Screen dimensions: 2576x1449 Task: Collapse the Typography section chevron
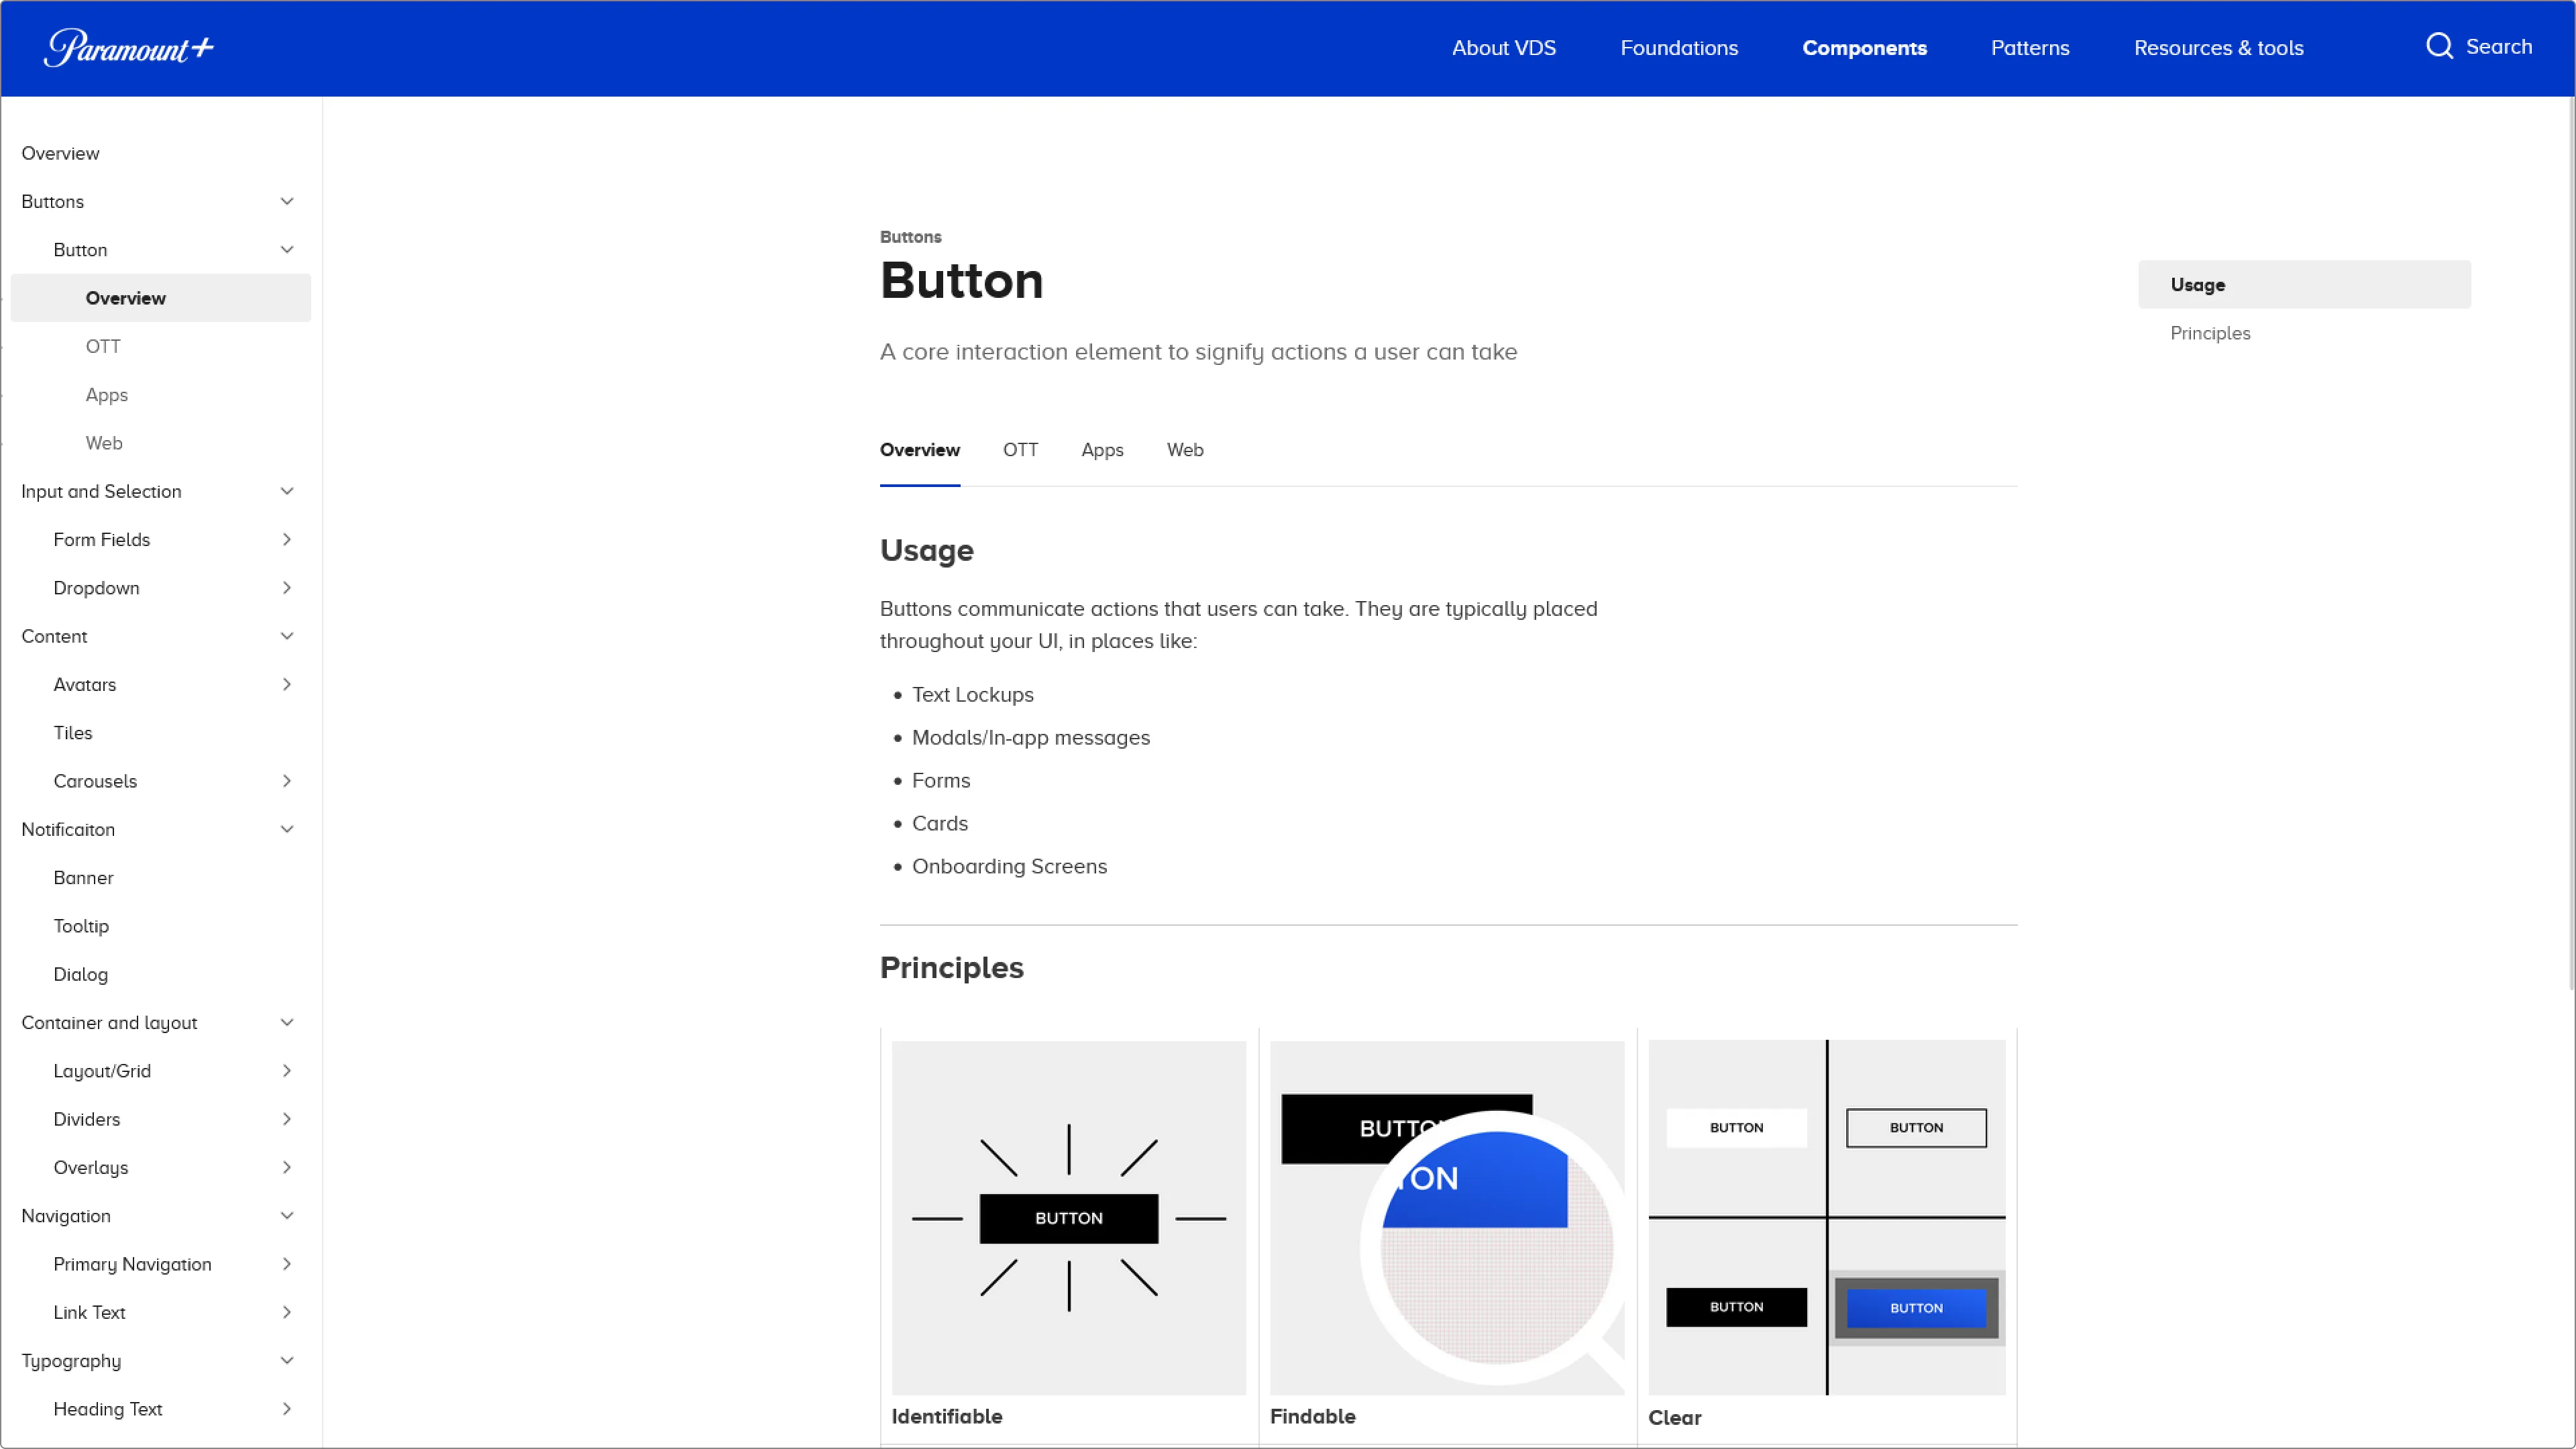click(x=287, y=1361)
